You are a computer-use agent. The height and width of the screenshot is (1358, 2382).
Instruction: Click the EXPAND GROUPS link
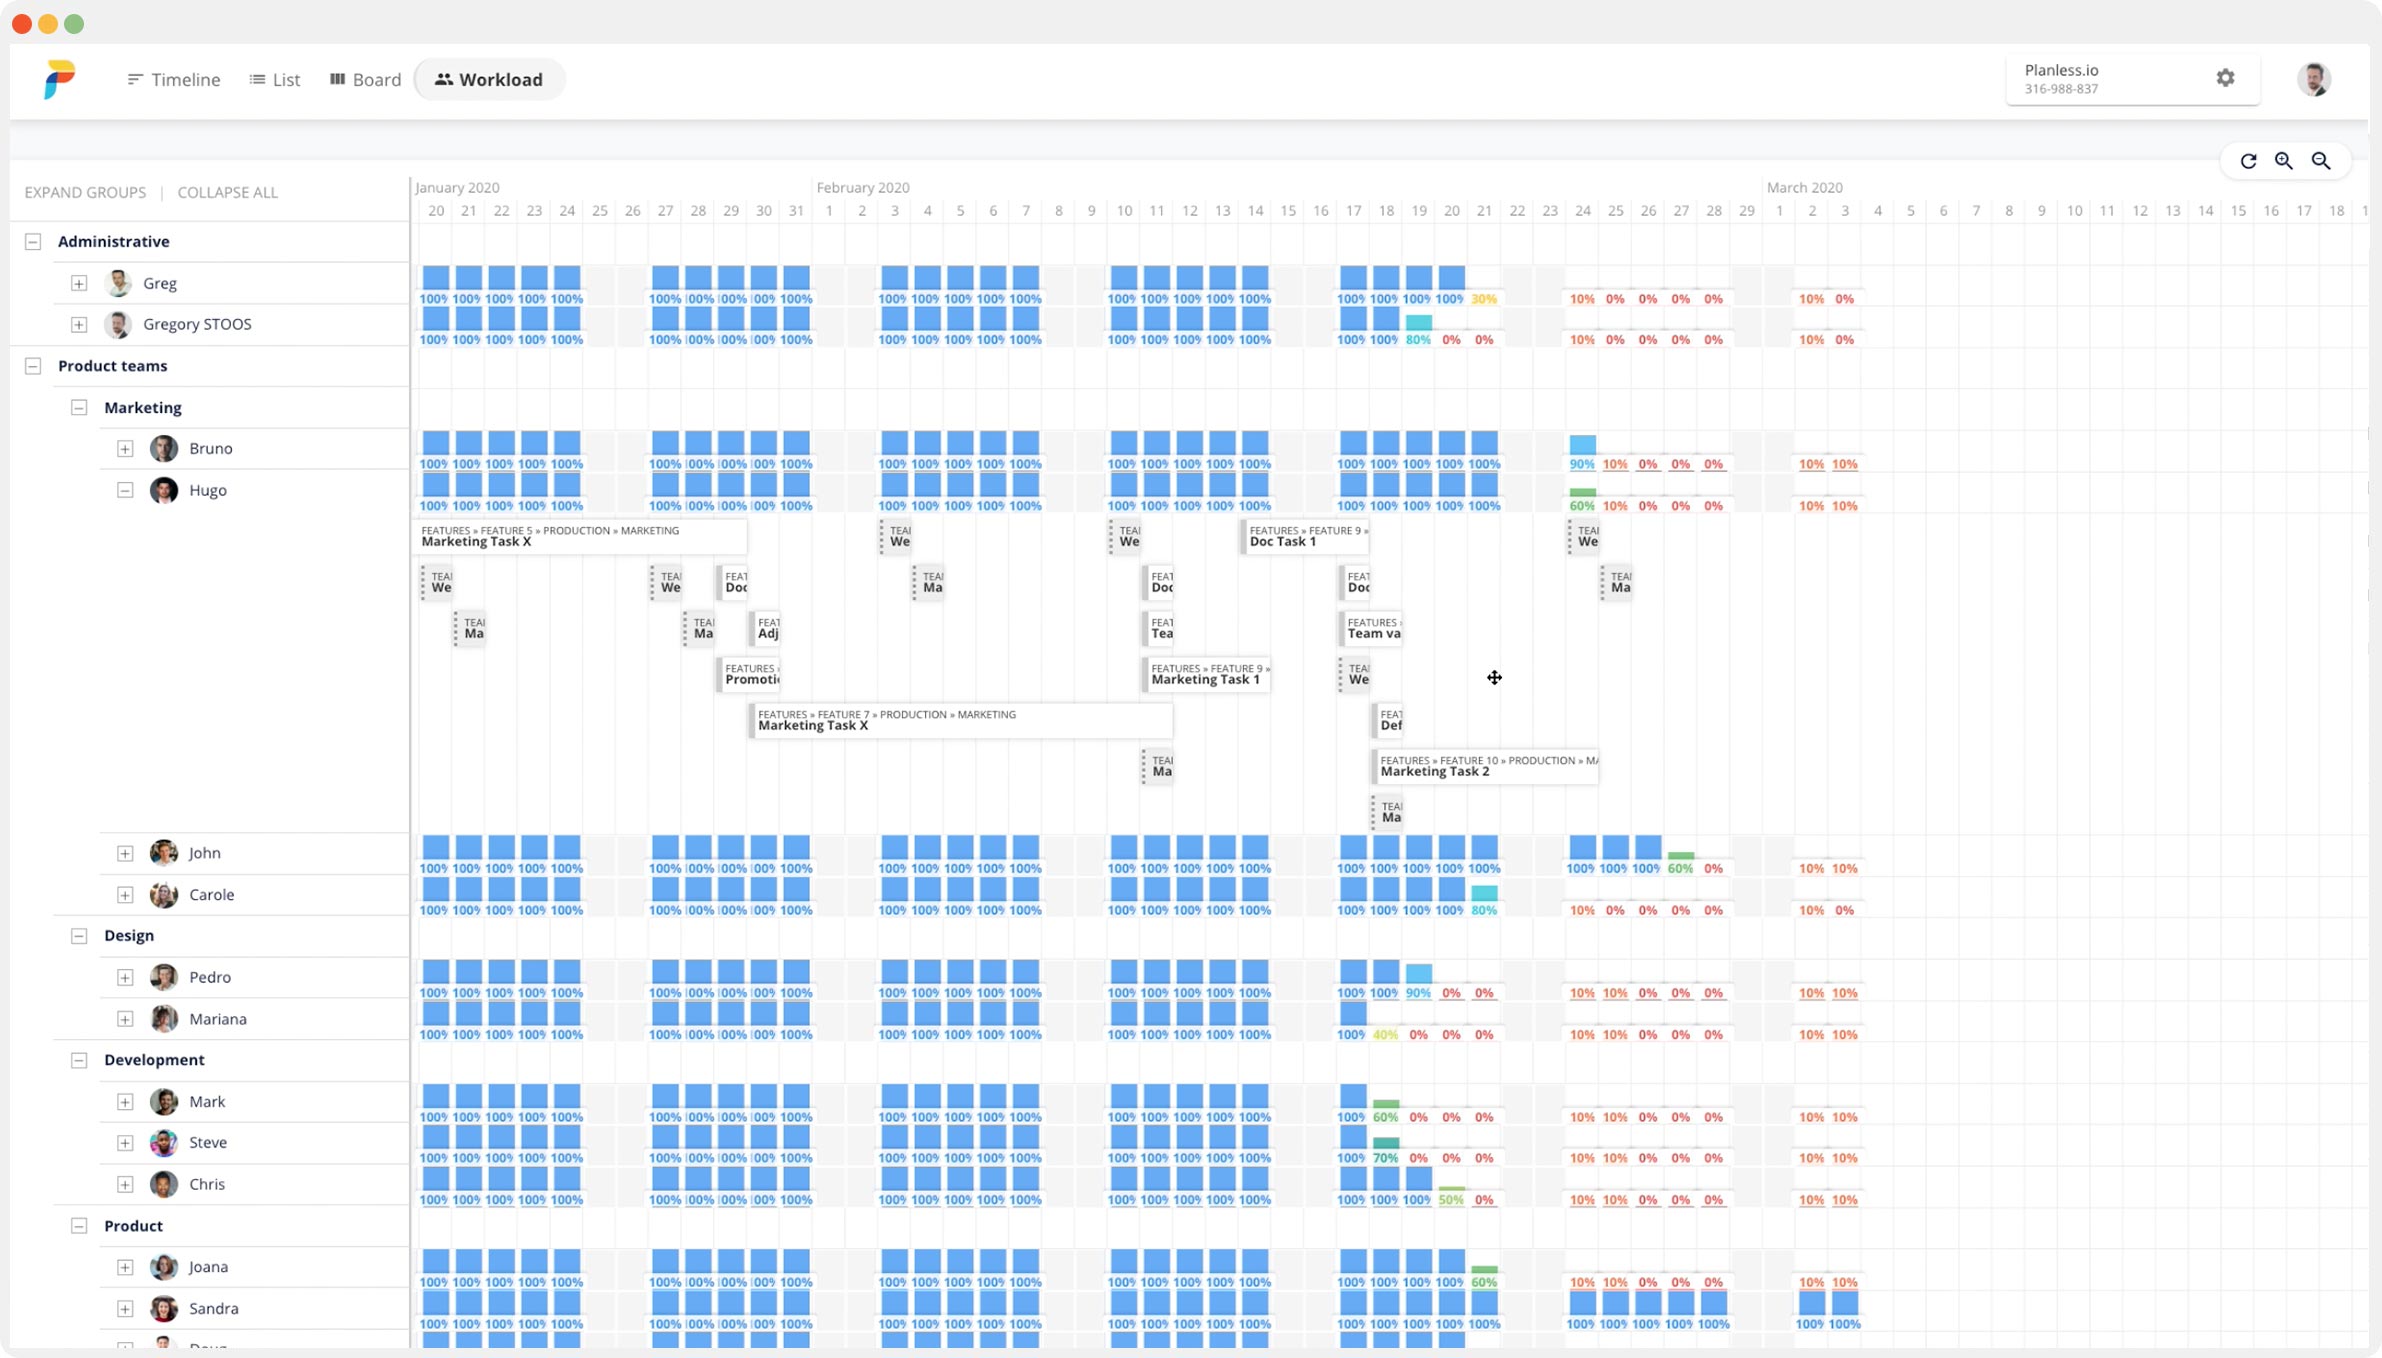tap(85, 192)
